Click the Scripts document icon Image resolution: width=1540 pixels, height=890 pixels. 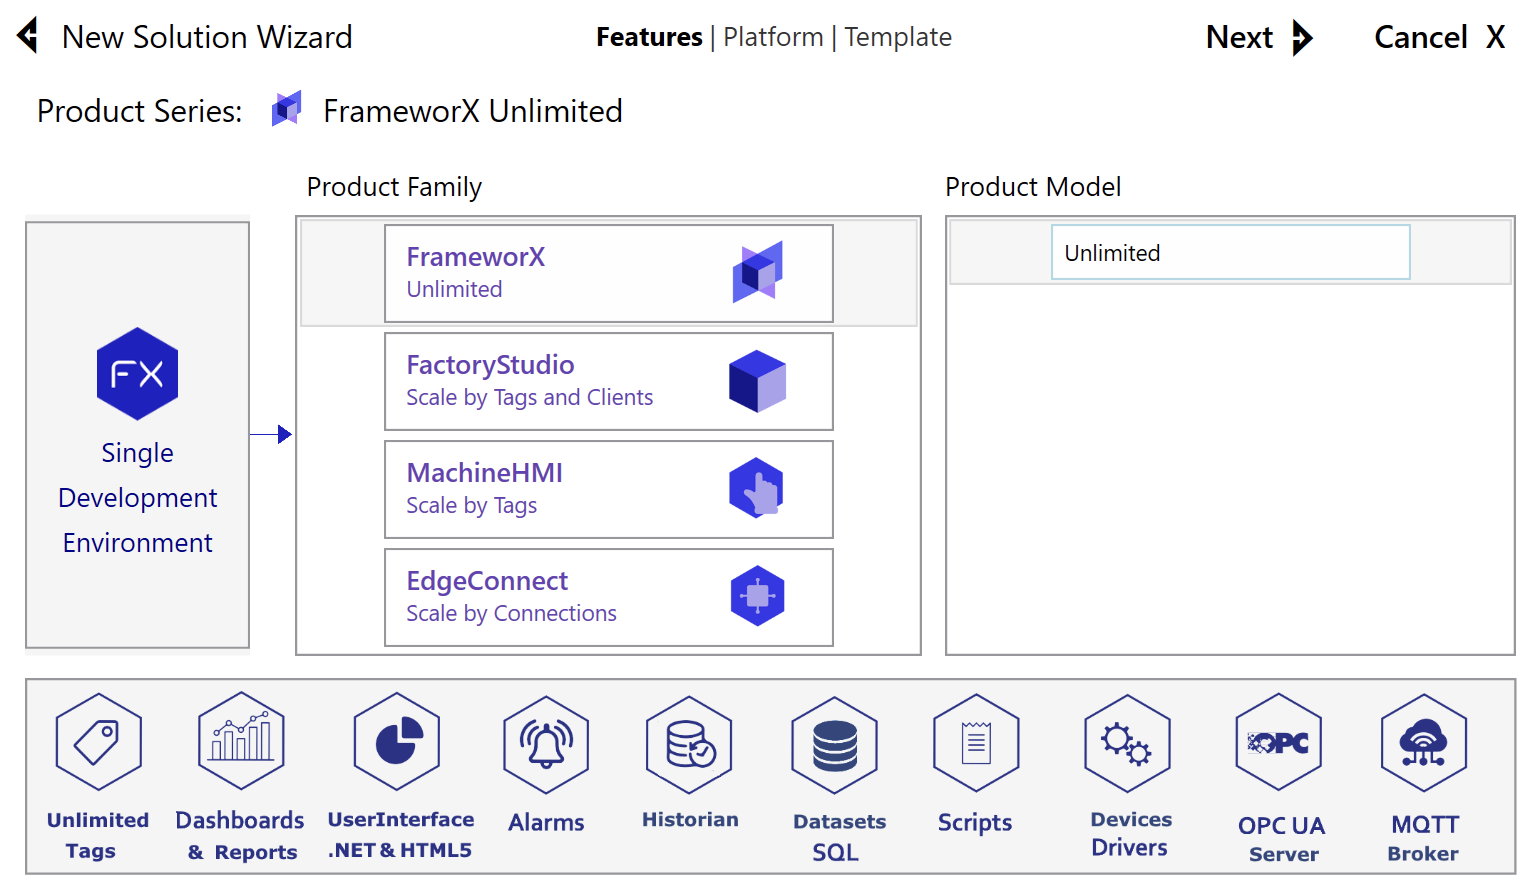click(x=976, y=744)
